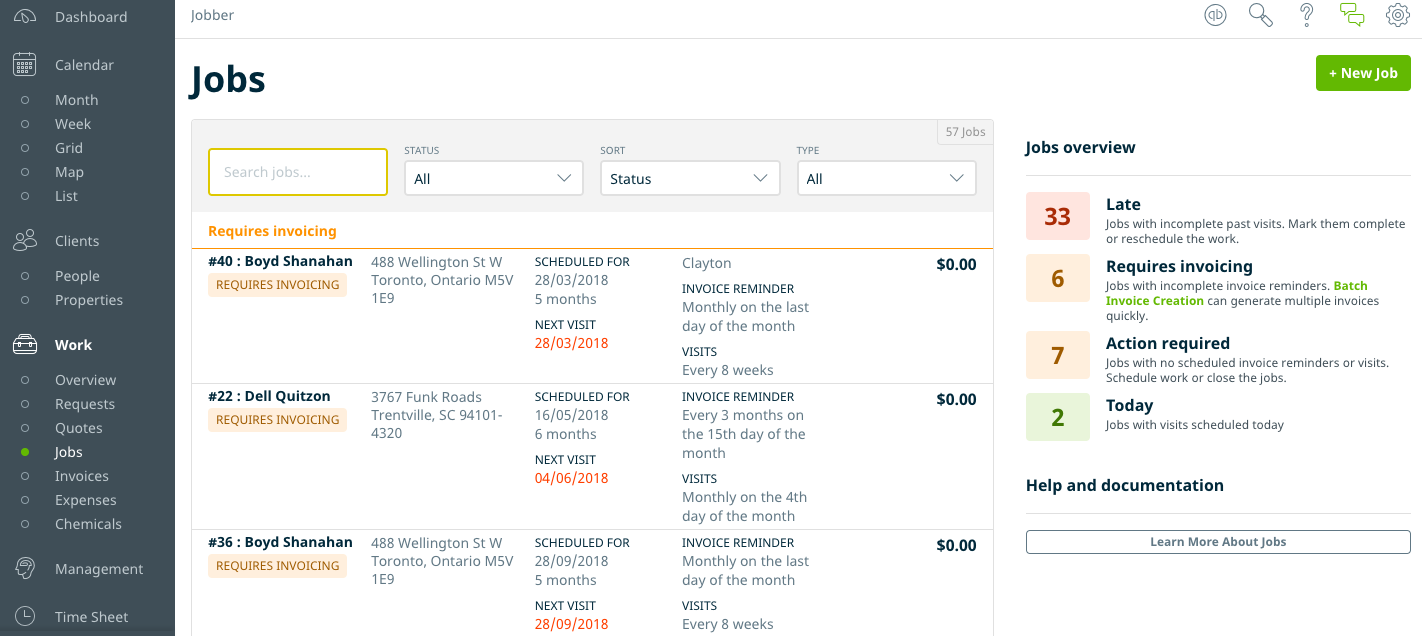Open the Management head icon in sidebar
This screenshot has width=1422, height=636.
(x=25, y=569)
